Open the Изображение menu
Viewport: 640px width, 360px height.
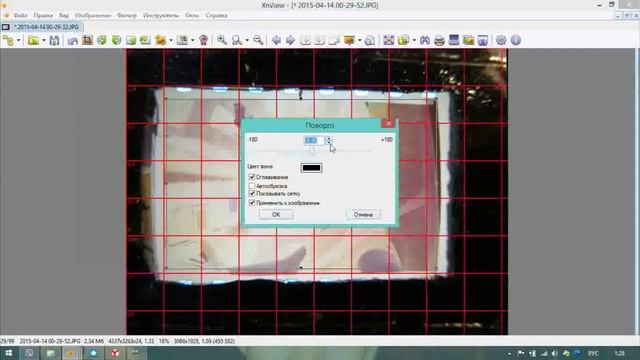coord(93,16)
